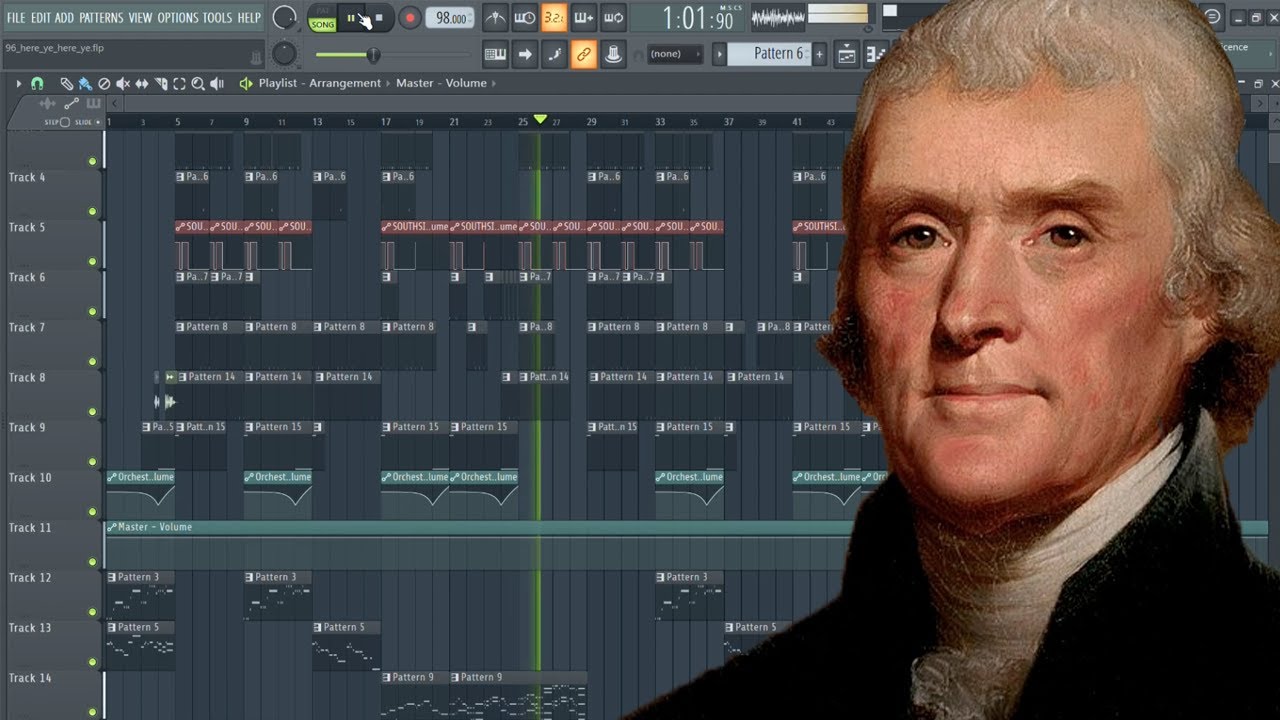Toggle the orange link (multilink) icon
This screenshot has width=1280, height=720.
[x=584, y=55]
